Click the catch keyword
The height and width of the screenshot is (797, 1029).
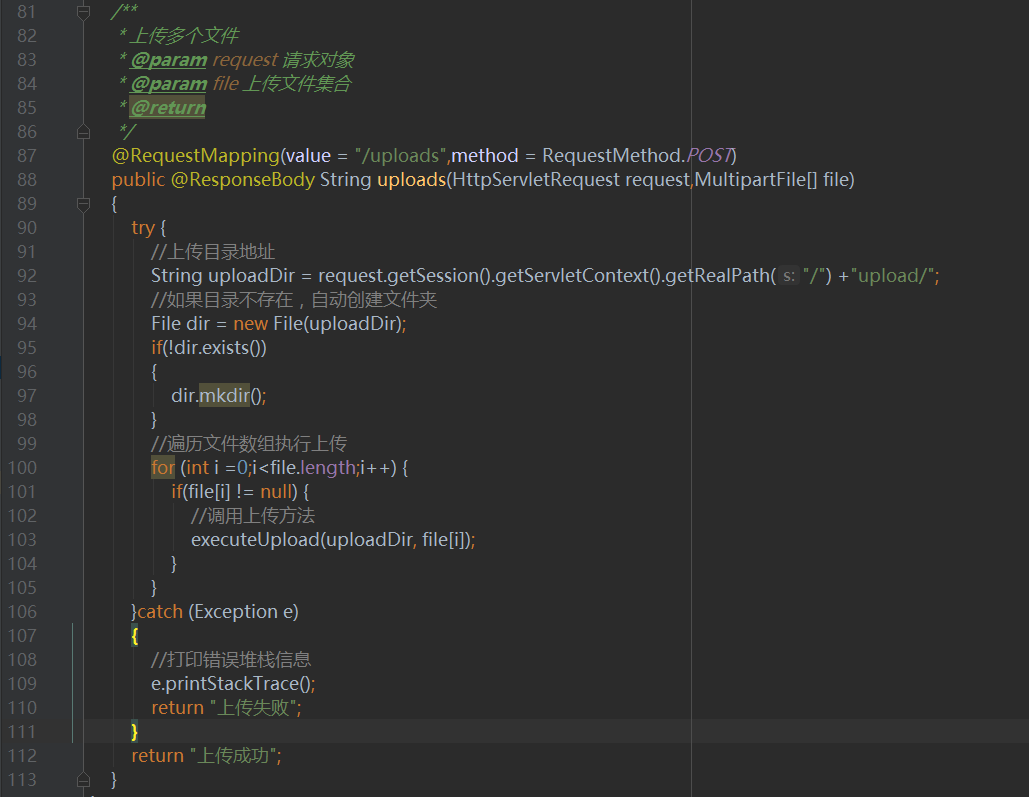tap(160, 612)
